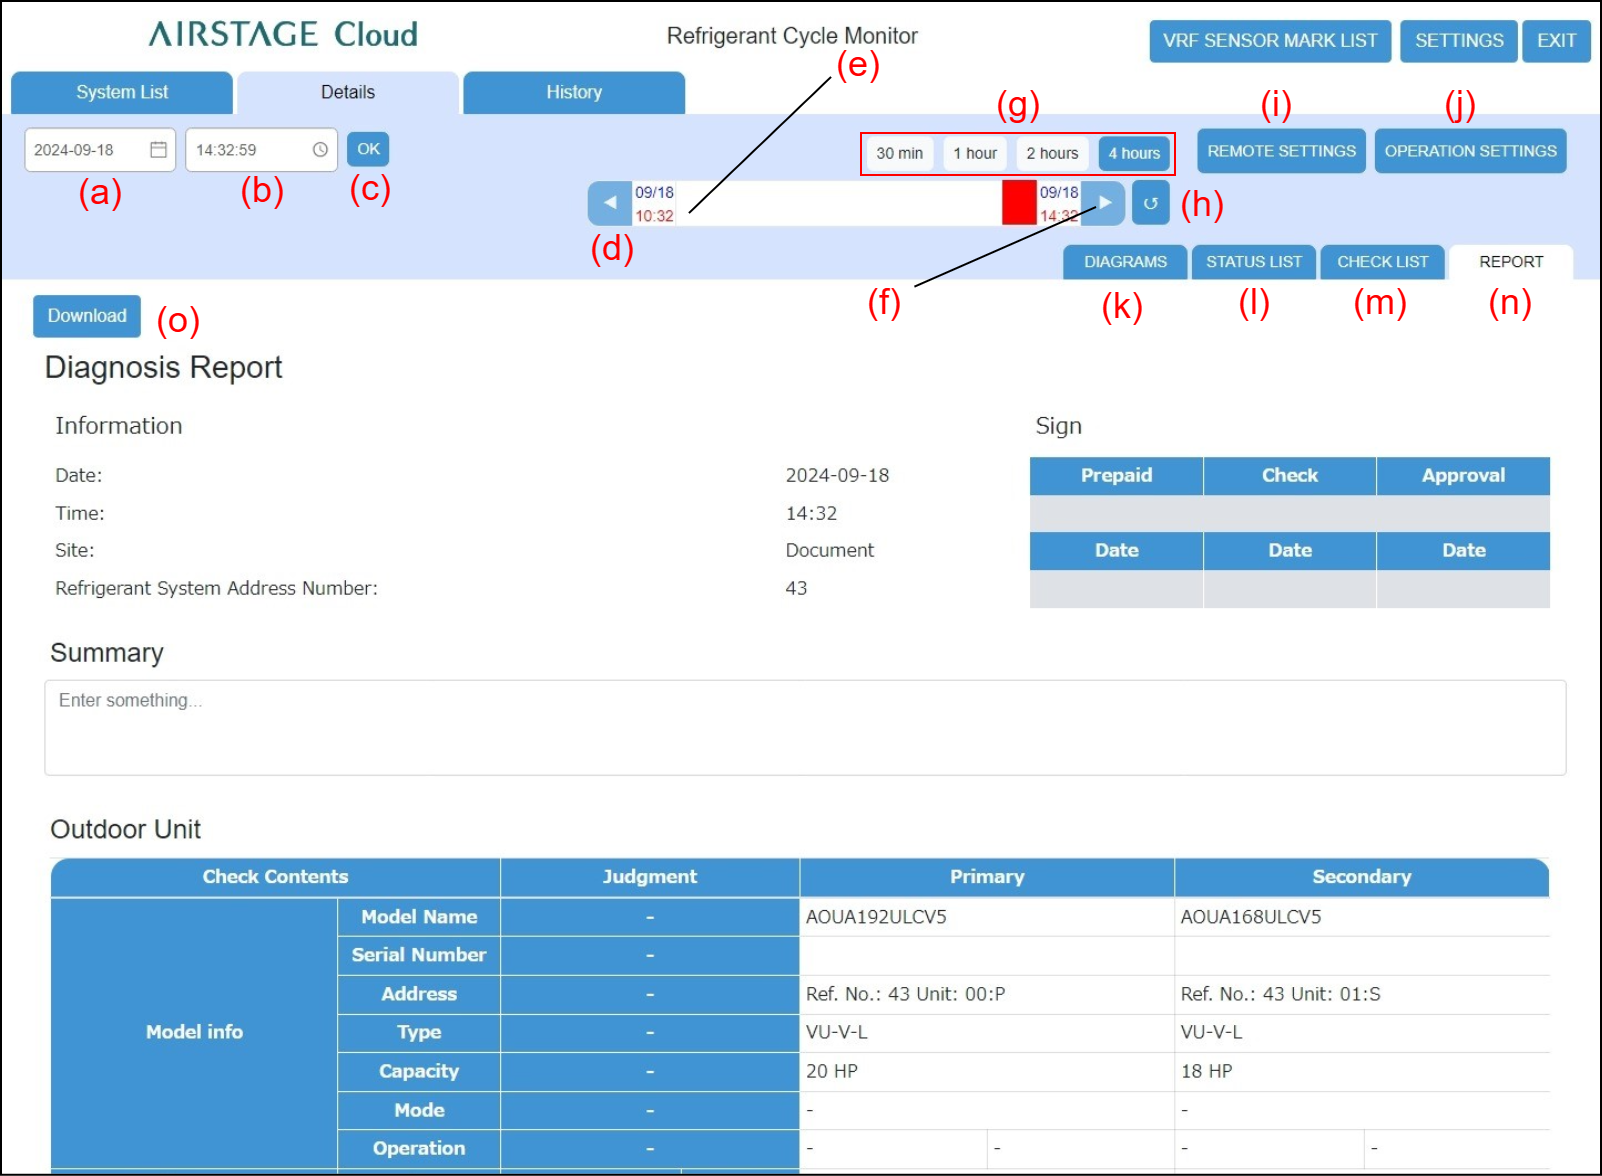Show the STATUS LIST tab
This screenshot has height=1176, width=1602.
tap(1253, 262)
